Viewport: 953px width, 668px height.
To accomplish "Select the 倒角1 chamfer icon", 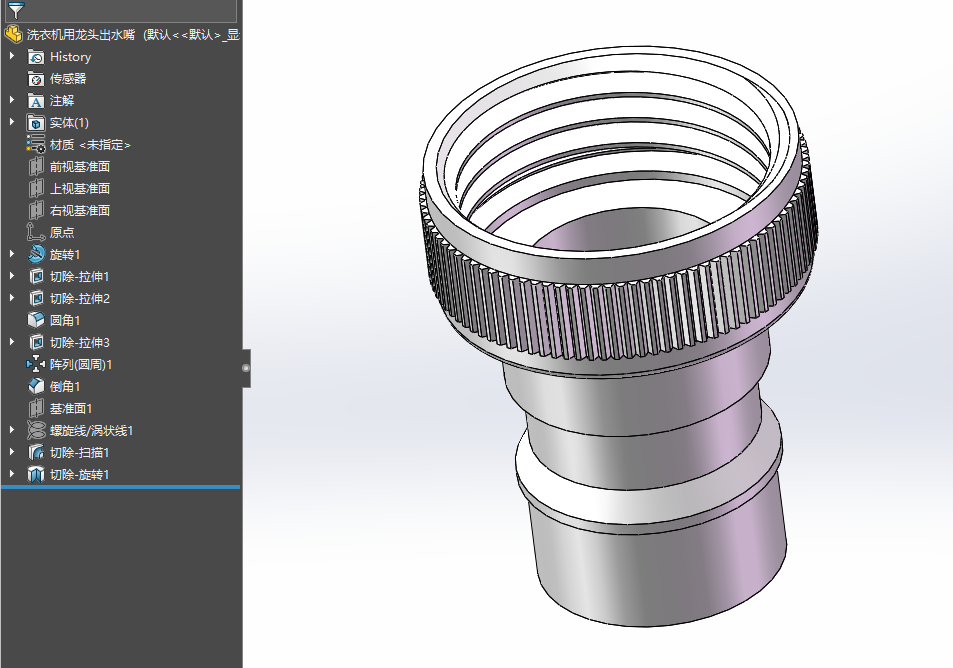I will coord(36,386).
